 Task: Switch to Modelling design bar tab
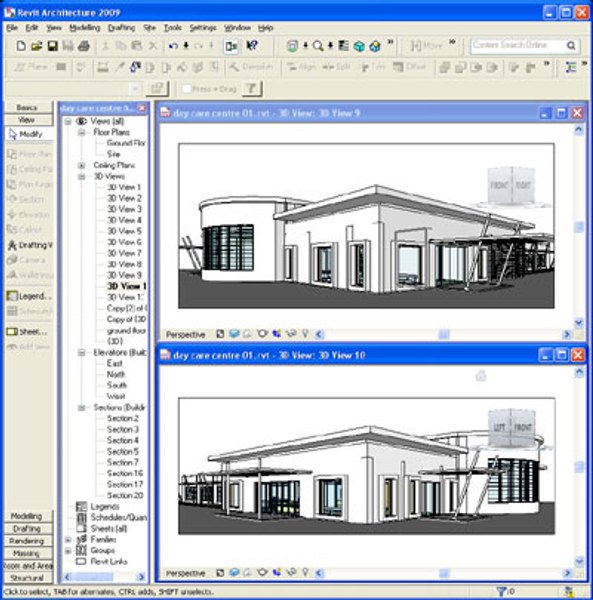28,516
